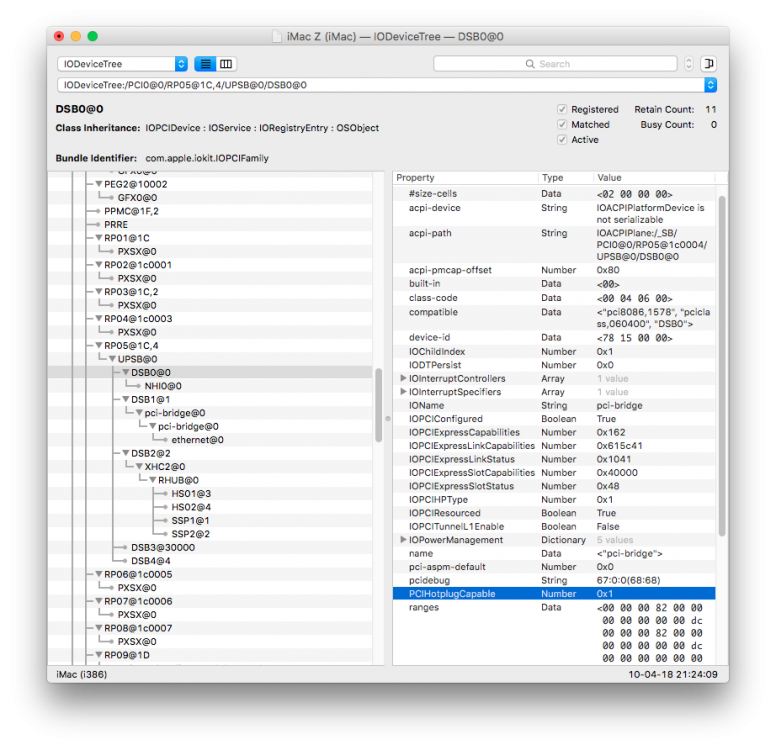Select the ethernet@0 tree item
Screen dimensions: 776x750
pyautogui.click(x=197, y=440)
